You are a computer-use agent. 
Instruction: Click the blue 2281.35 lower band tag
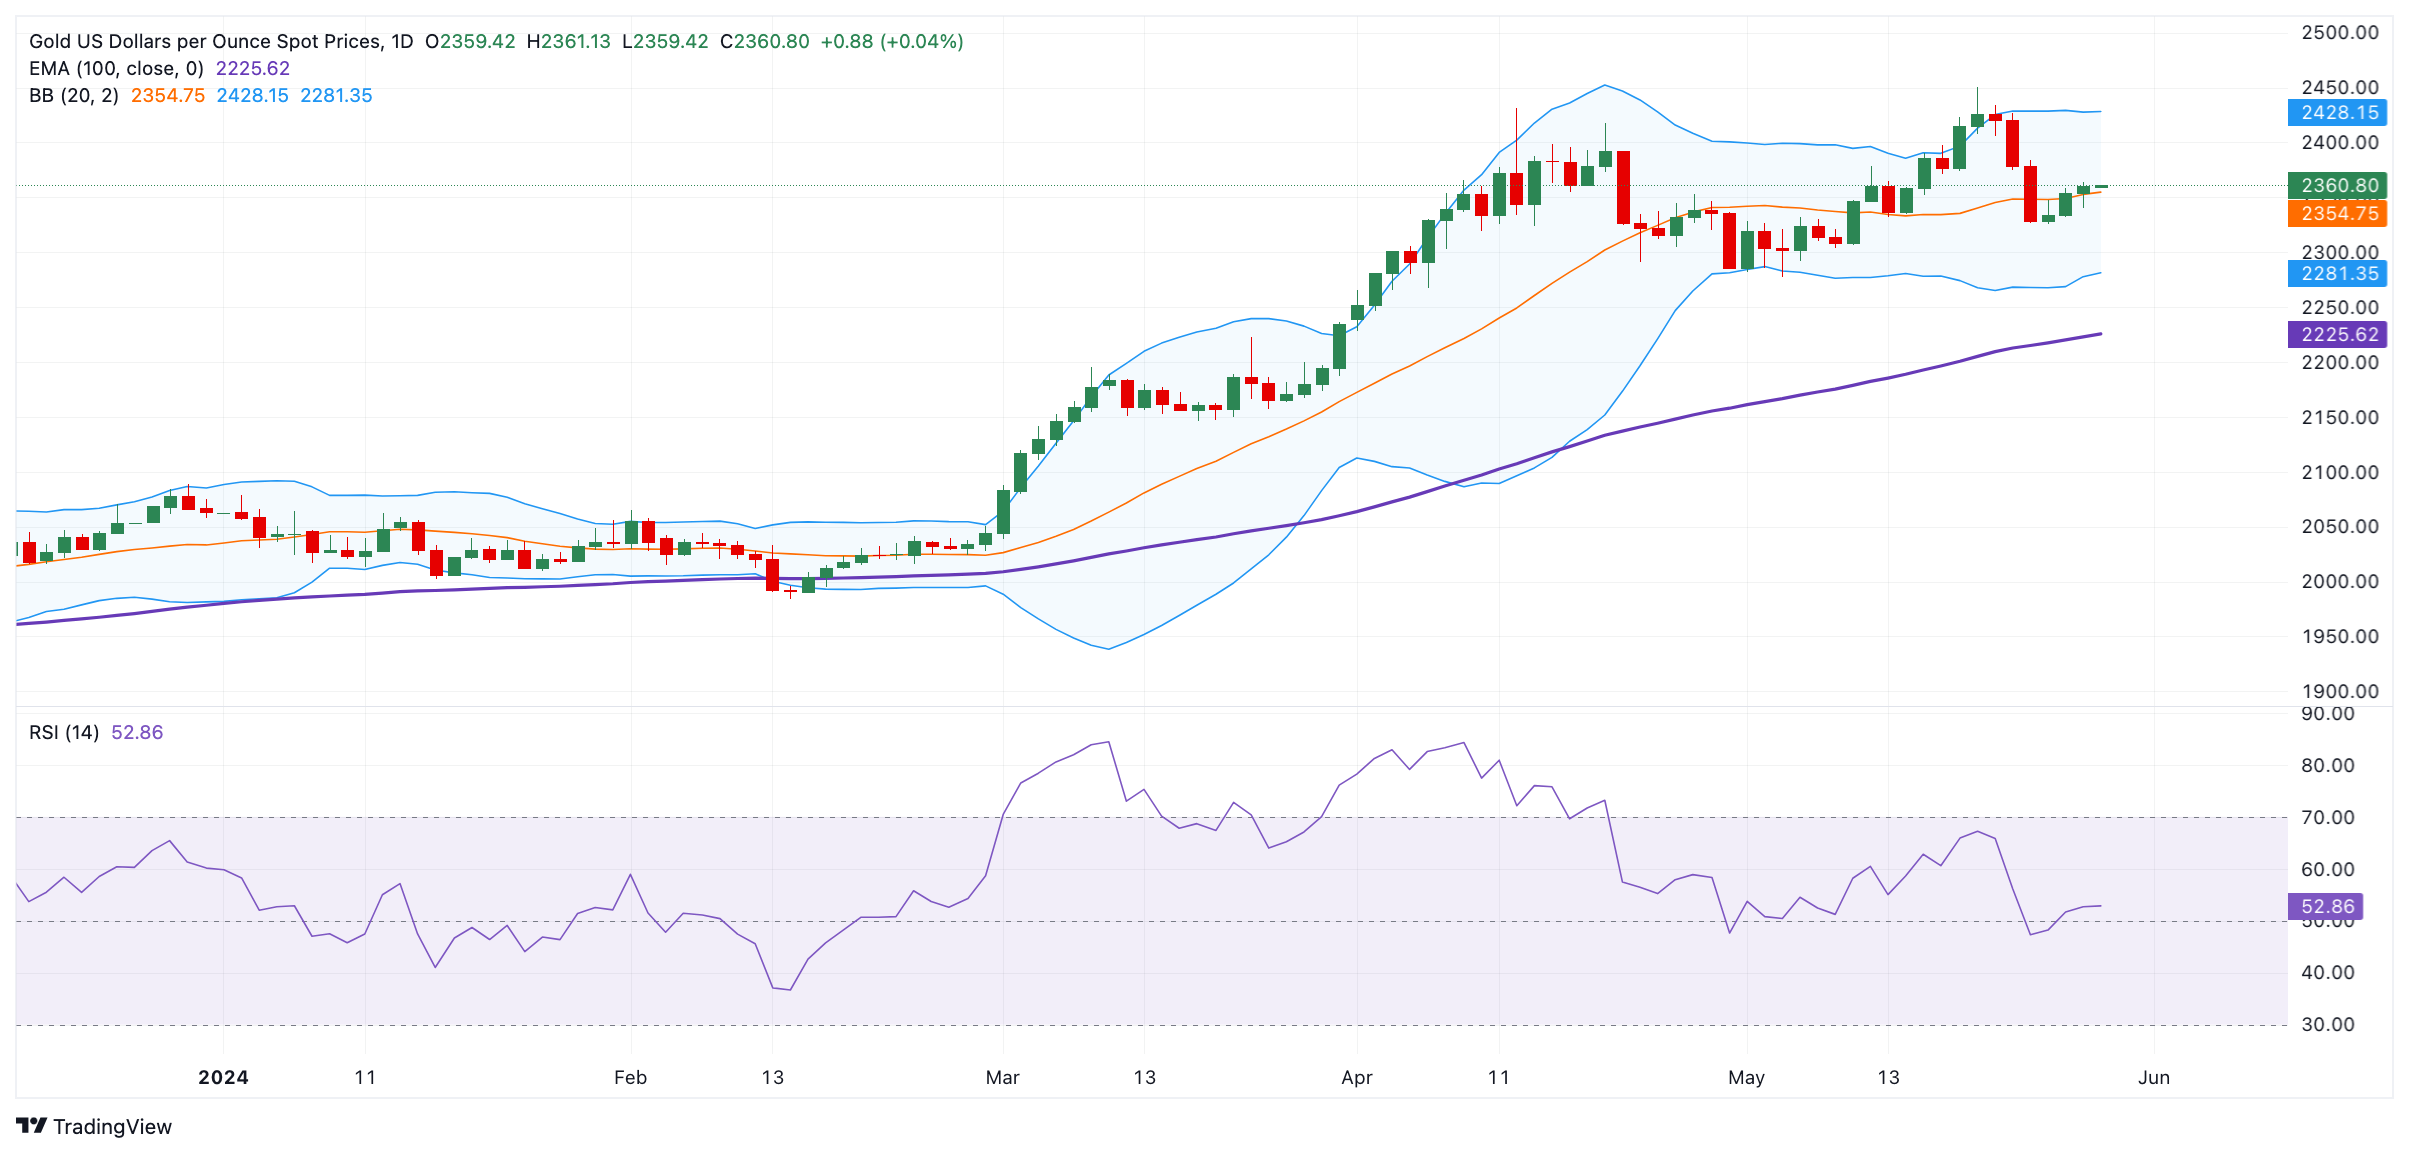pyautogui.click(x=2337, y=273)
